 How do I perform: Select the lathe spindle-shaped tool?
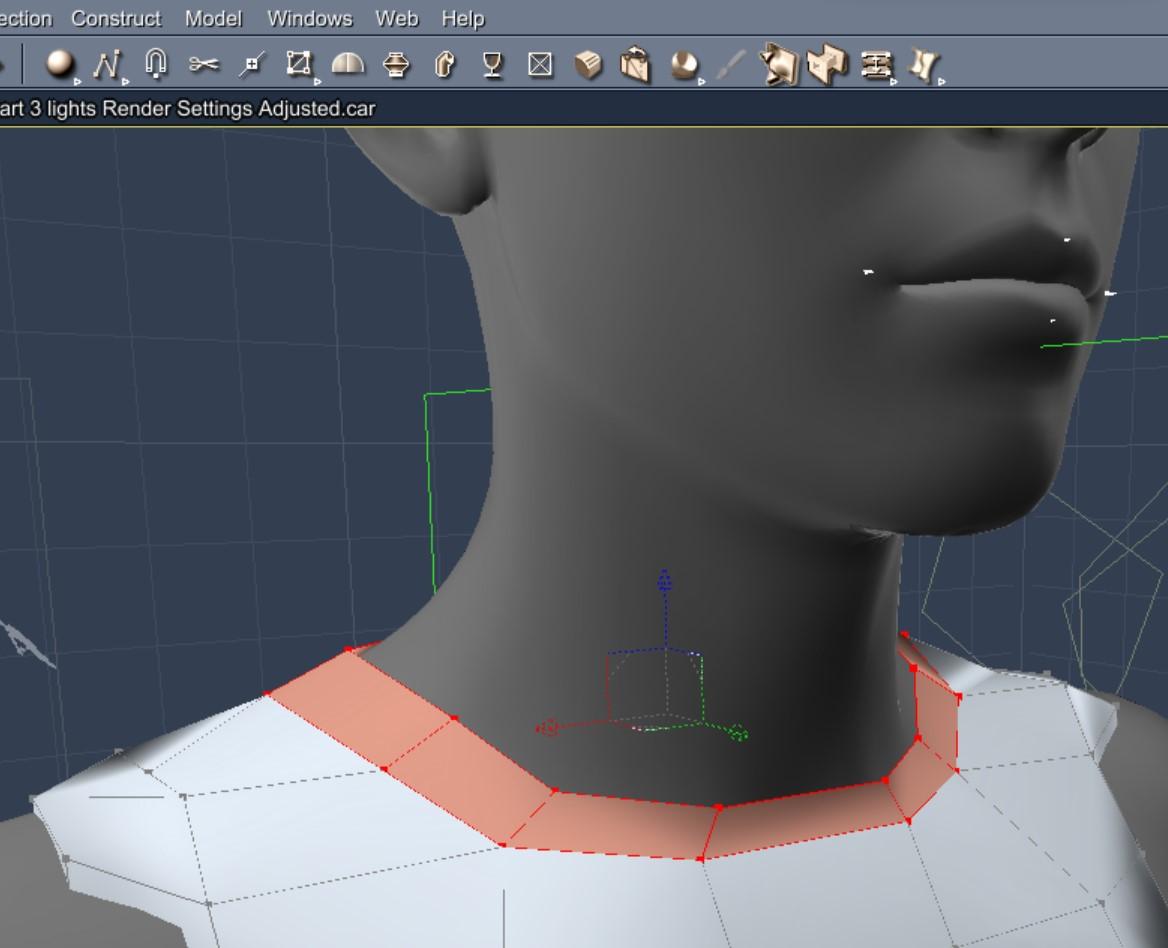[x=396, y=65]
